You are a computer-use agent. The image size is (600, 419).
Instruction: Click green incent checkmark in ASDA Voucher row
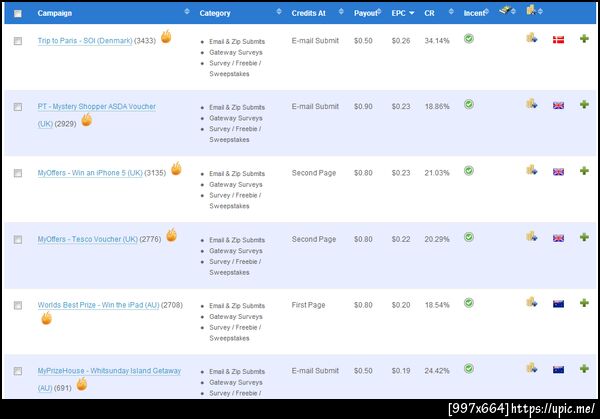point(469,104)
